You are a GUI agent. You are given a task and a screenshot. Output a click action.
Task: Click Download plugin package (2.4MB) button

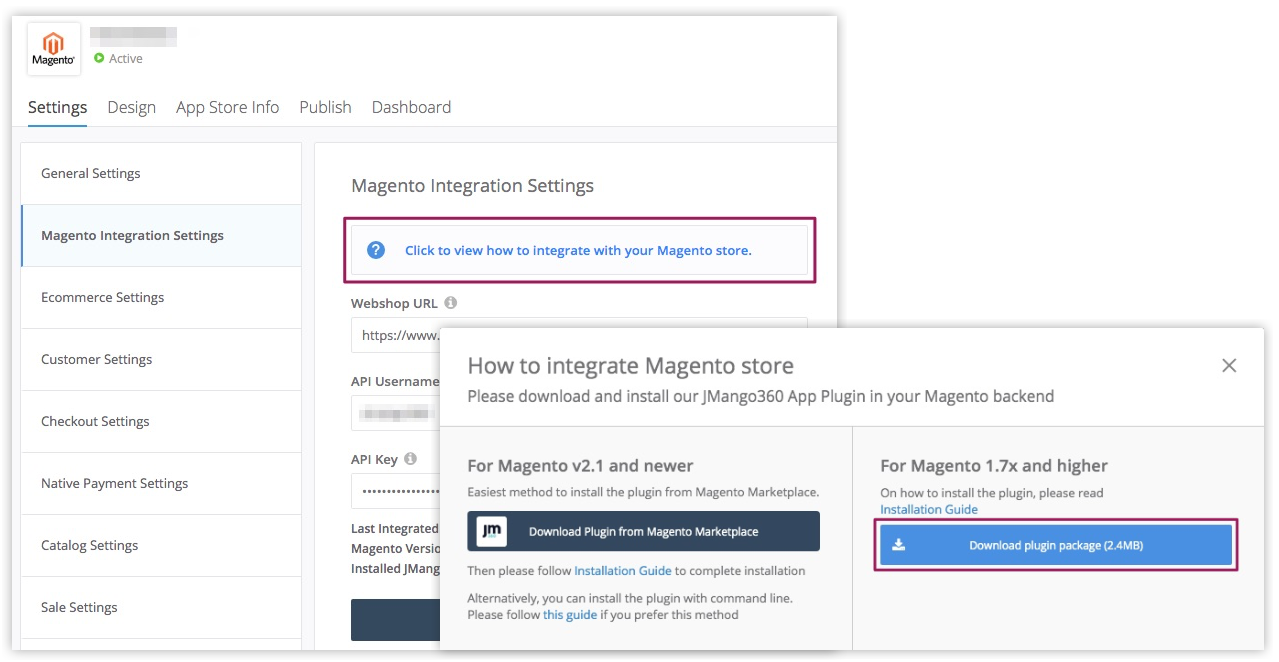point(1056,545)
